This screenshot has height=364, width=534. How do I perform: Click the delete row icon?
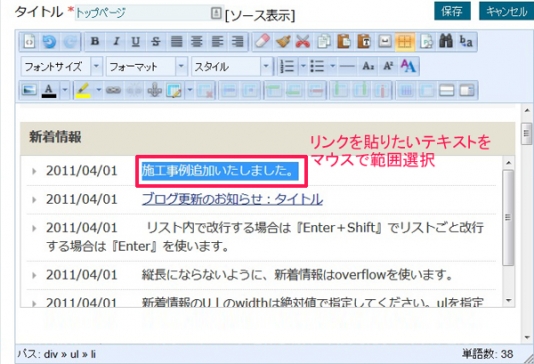pos(316,91)
